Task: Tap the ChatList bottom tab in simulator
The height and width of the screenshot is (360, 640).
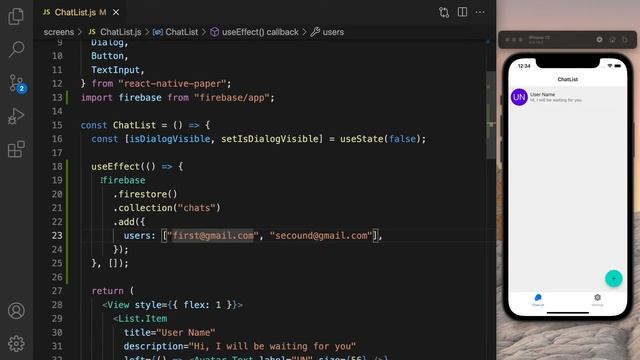Action: point(538,300)
